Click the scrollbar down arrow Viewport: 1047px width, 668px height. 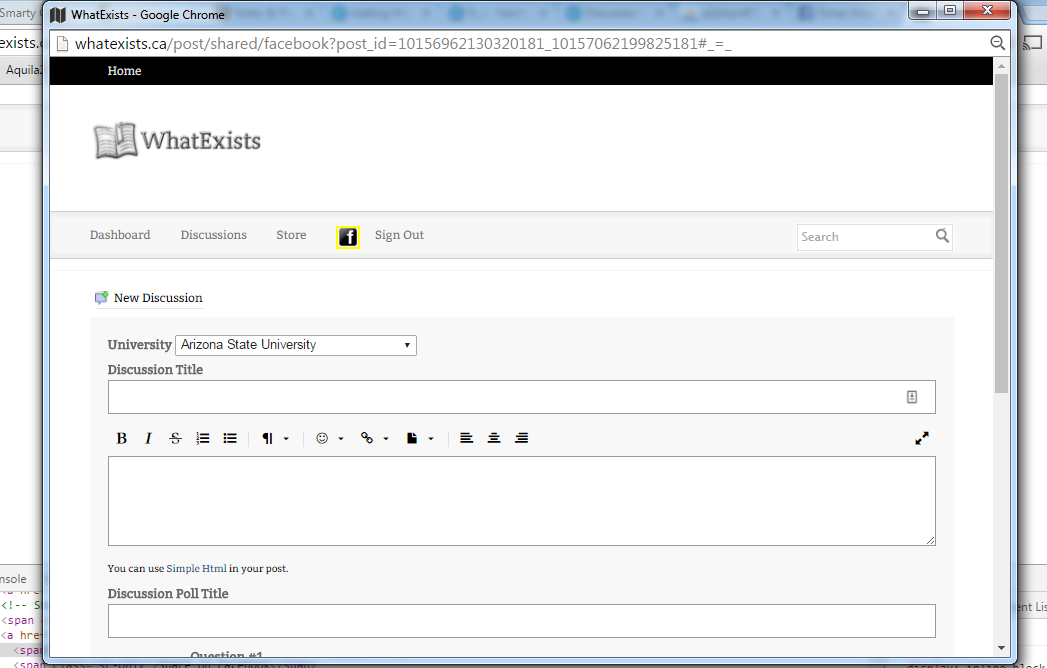(1001, 647)
